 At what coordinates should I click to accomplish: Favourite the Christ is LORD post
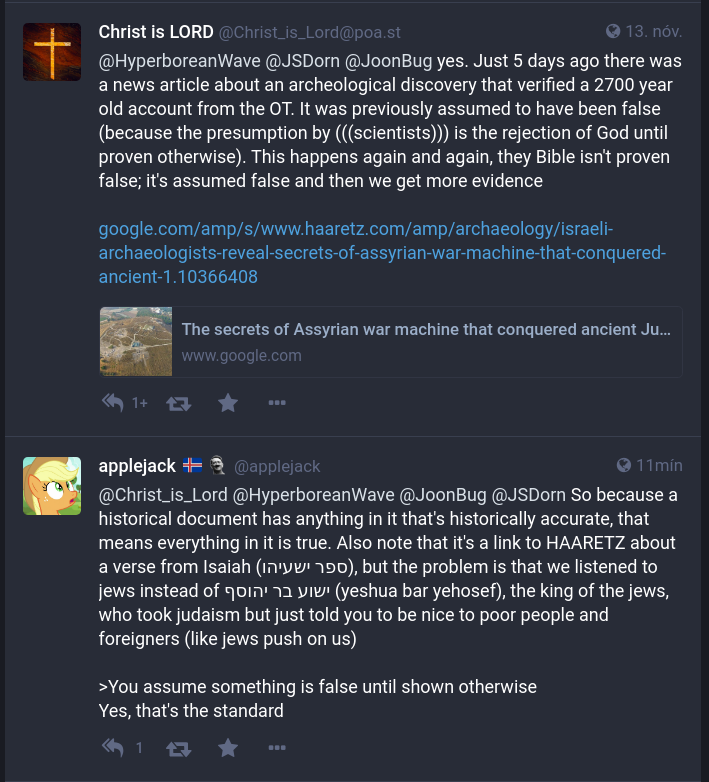[228, 403]
